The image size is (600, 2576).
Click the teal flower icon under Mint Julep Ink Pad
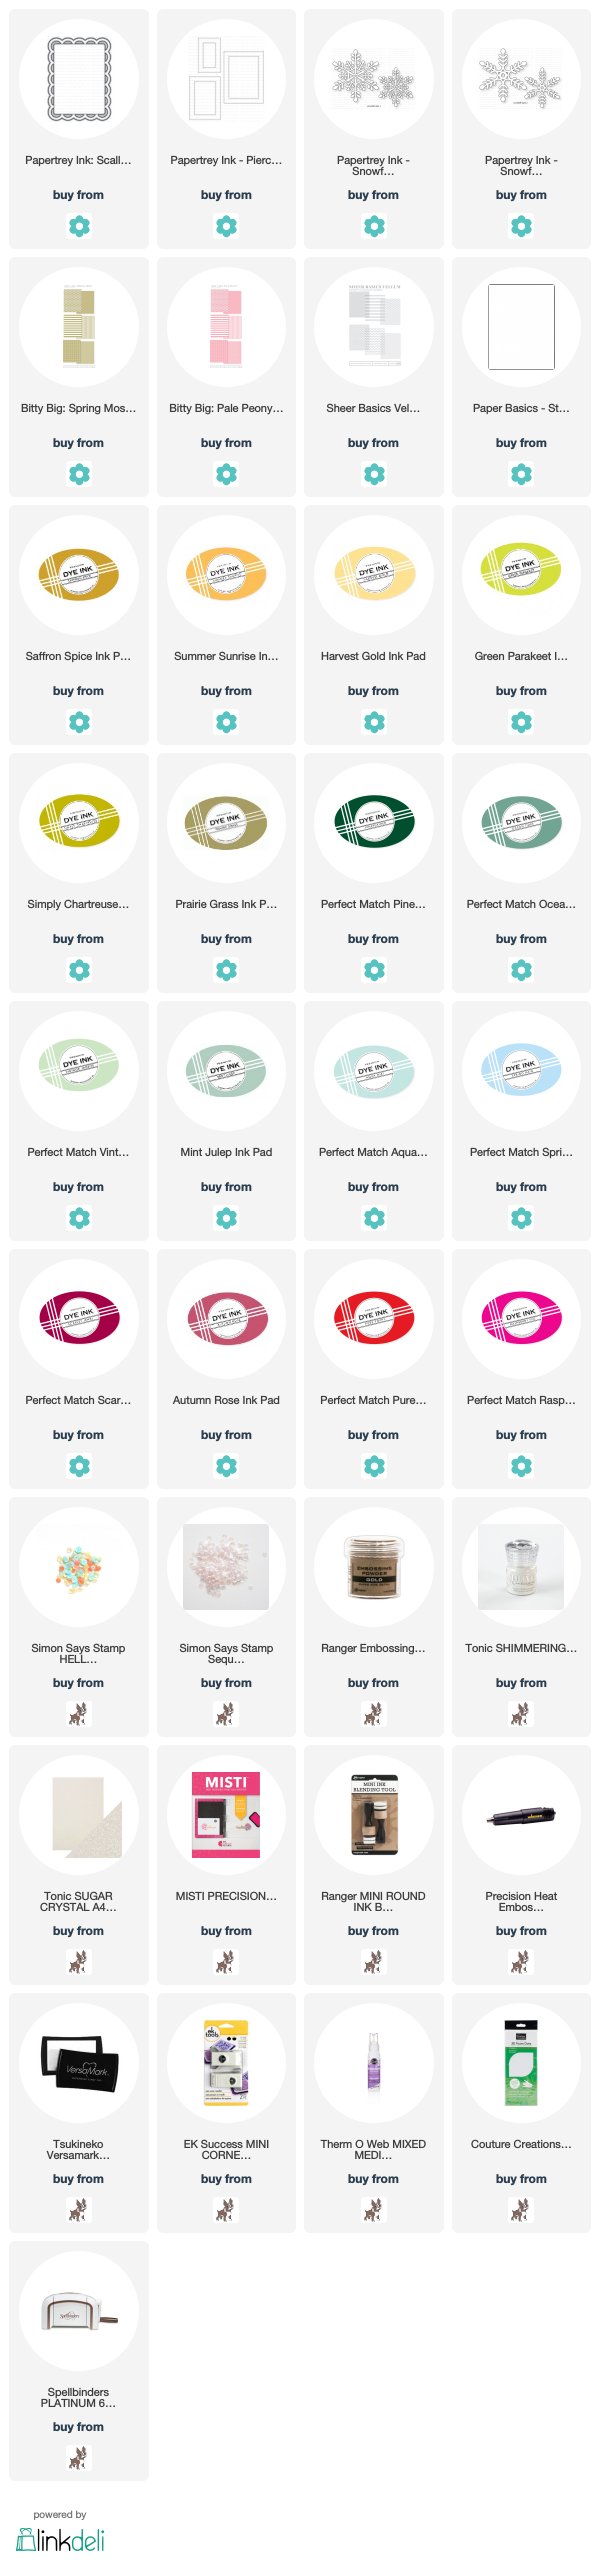(x=226, y=1217)
